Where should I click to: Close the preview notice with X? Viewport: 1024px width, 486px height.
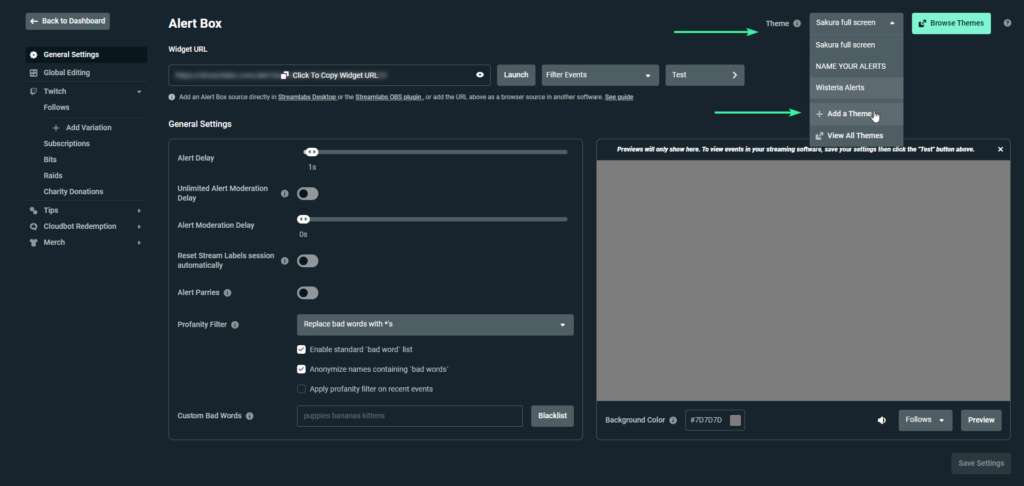(1000, 149)
